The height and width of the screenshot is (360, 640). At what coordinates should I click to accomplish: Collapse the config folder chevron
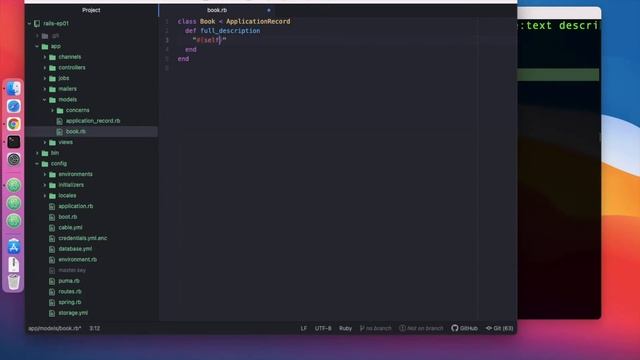37,164
